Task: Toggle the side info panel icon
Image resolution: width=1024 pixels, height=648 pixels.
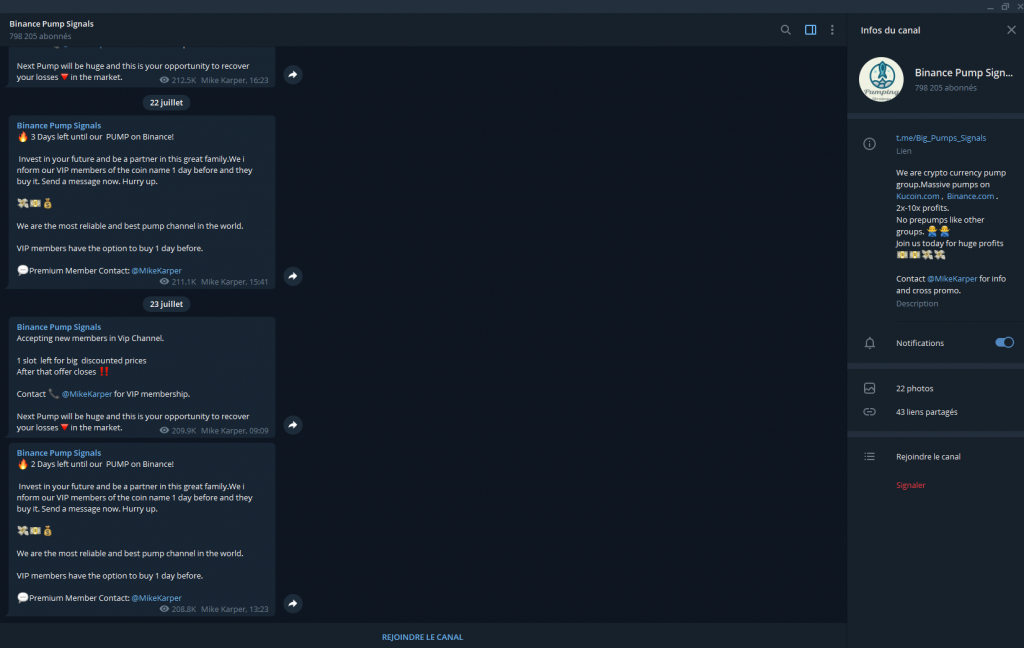Action: click(811, 30)
